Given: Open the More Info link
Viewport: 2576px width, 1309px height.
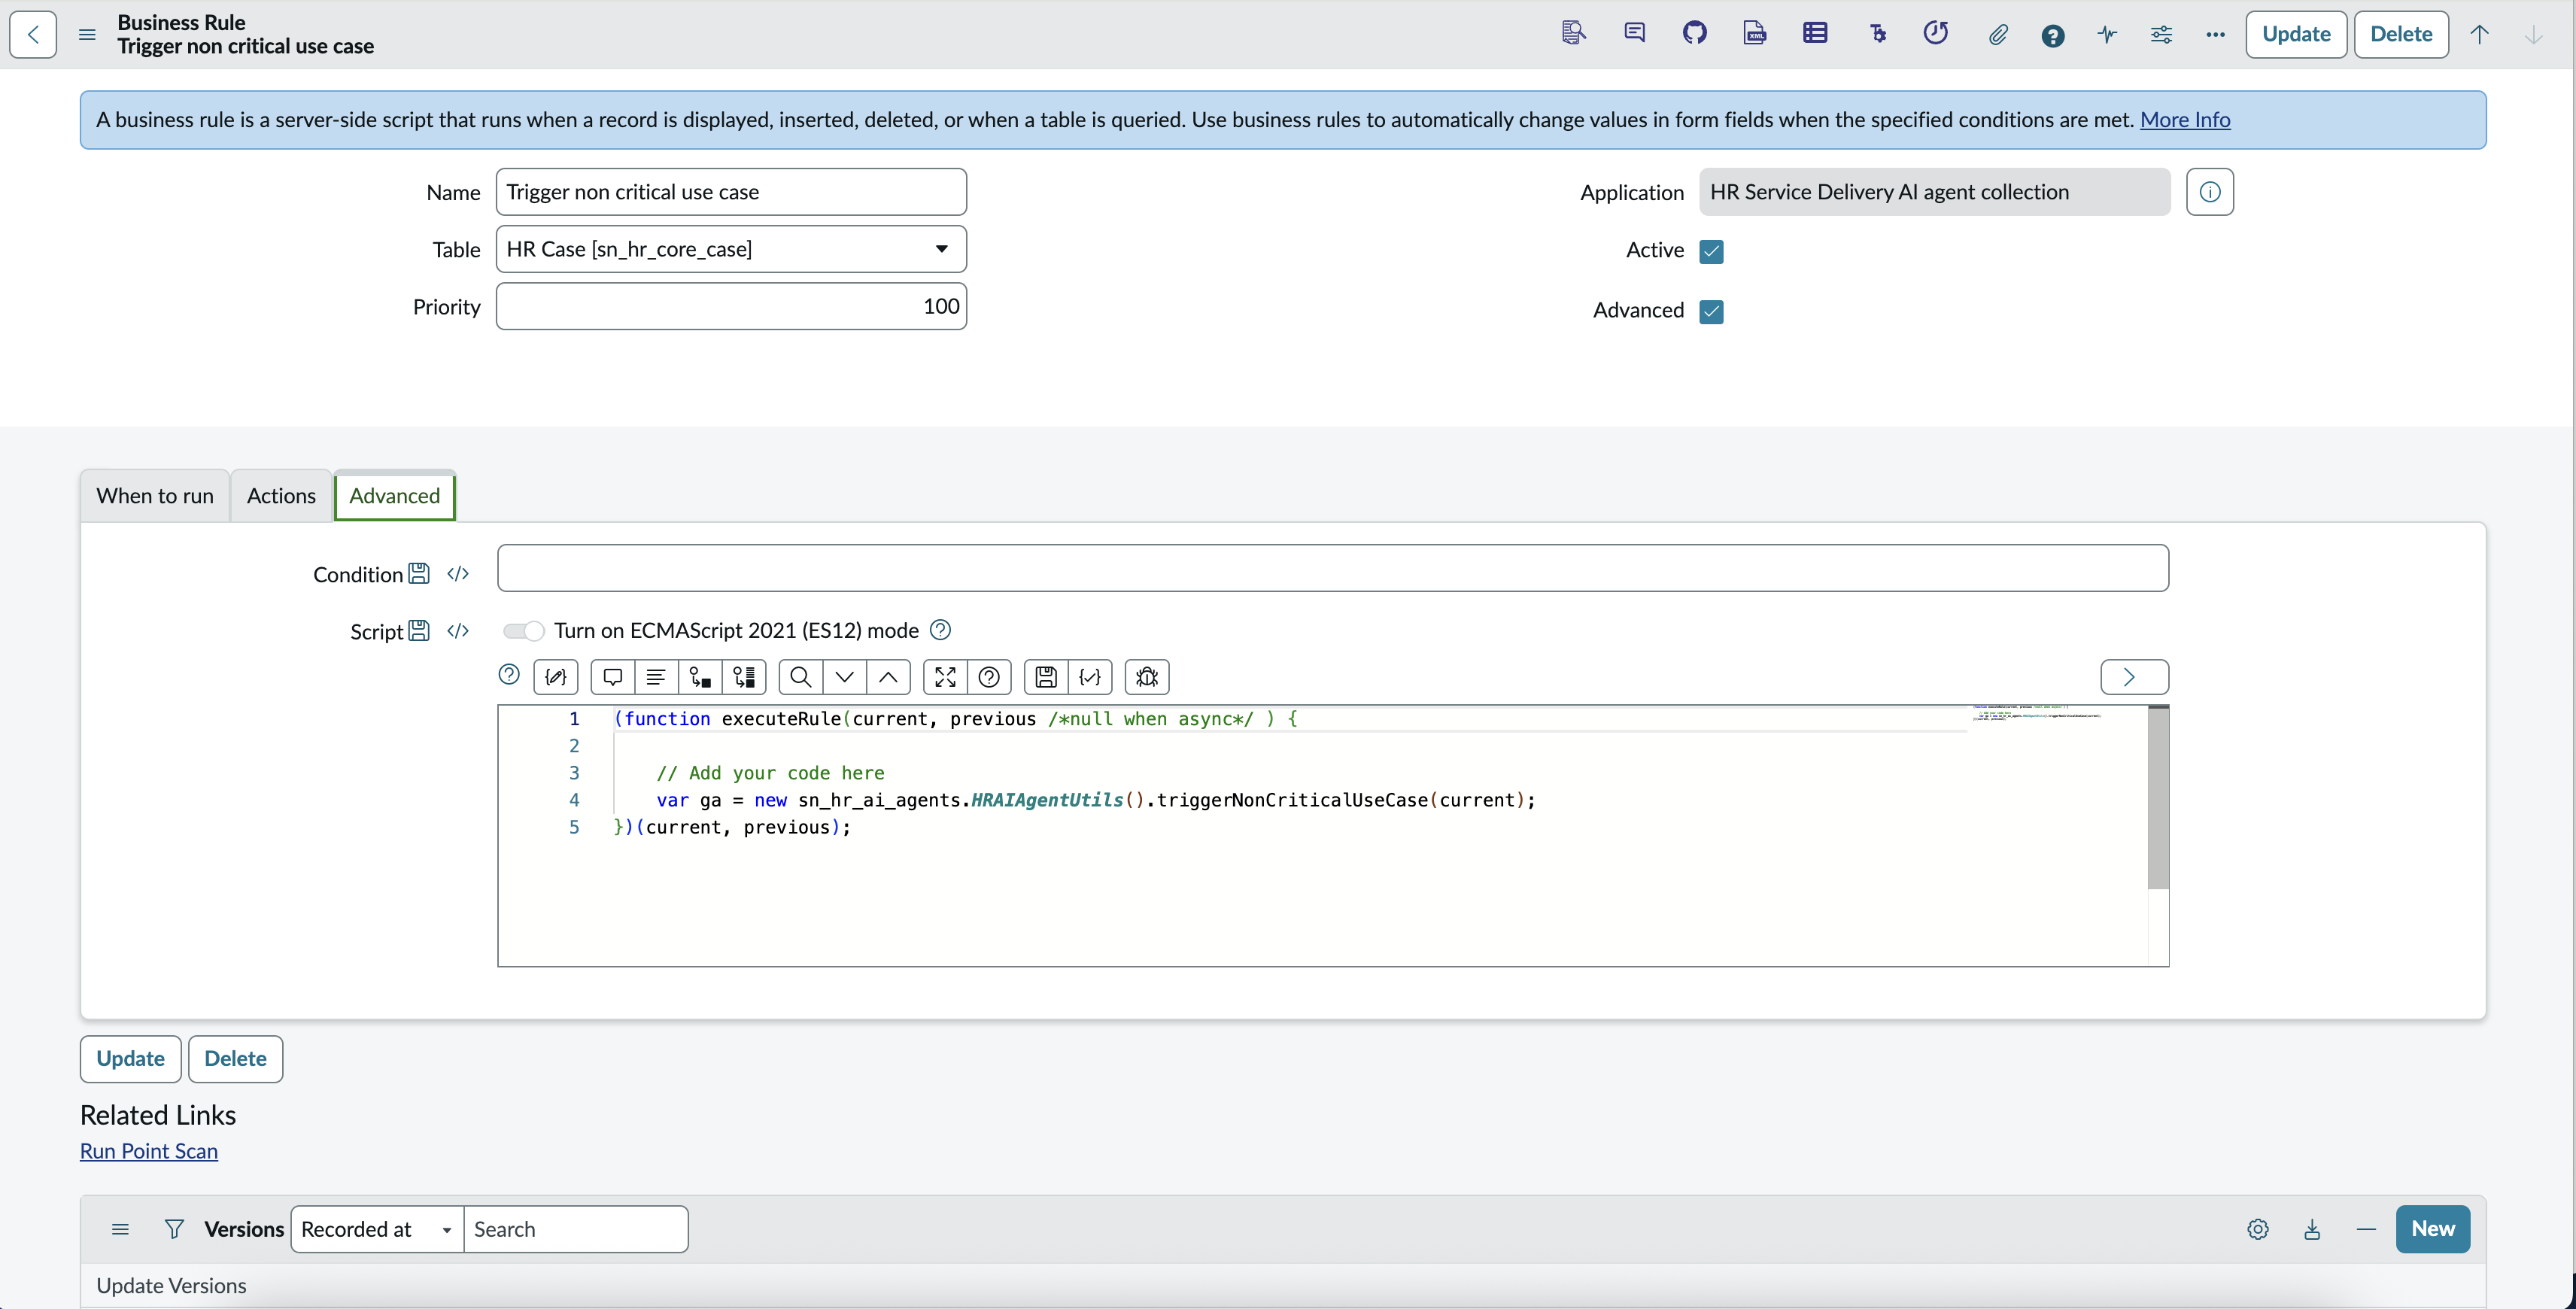Looking at the screenshot, I should (x=2185, y=120).
